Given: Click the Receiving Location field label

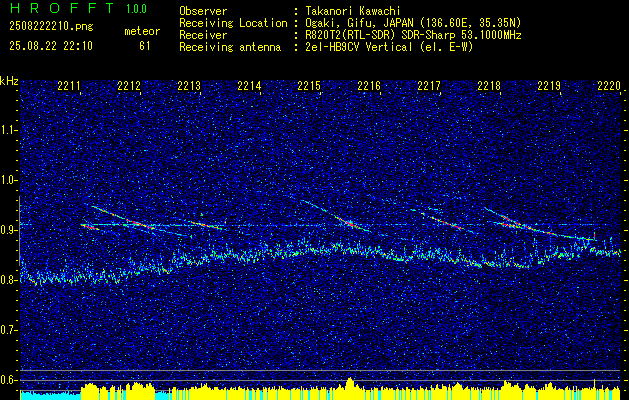Looking at the screenshot, I should pos(233,23).
